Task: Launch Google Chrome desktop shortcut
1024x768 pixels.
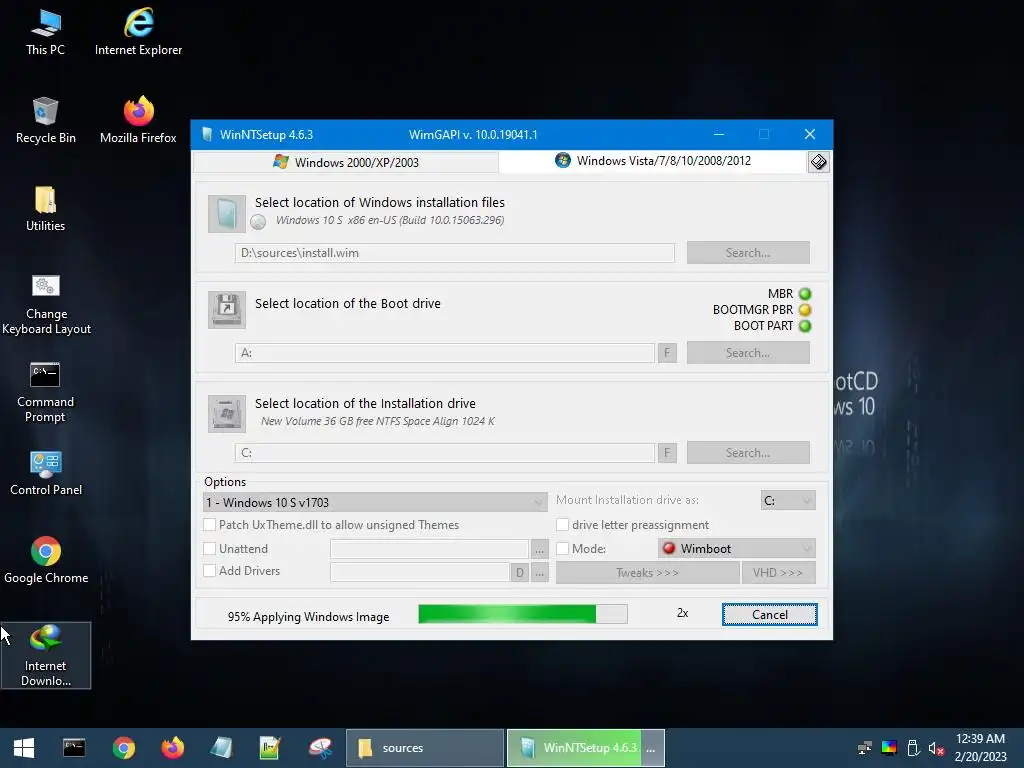Action: (46, 560)
